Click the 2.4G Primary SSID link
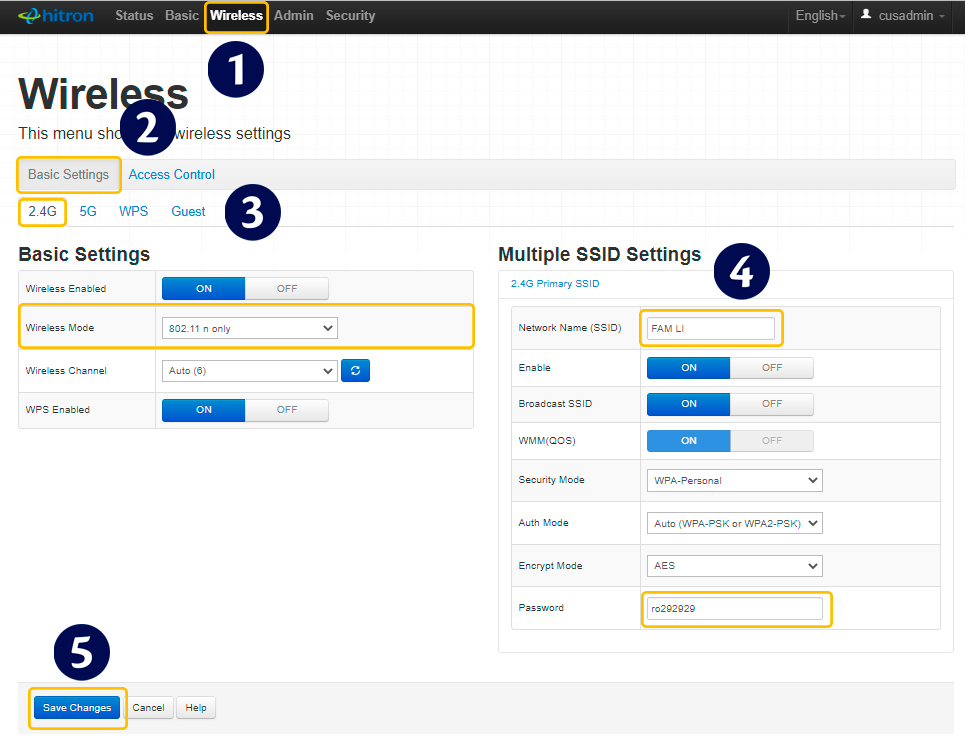This screenshot has width=965, height=745. click(555, 284)
